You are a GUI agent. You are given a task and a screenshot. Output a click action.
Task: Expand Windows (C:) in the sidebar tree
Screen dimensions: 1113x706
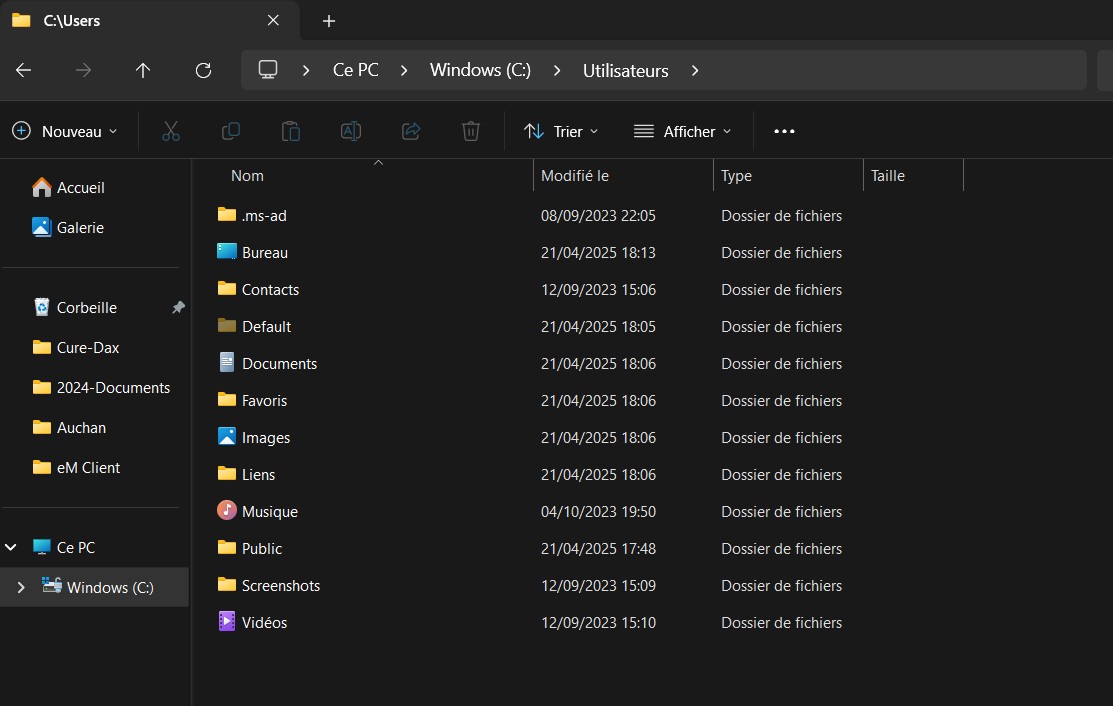coord(21,588)
